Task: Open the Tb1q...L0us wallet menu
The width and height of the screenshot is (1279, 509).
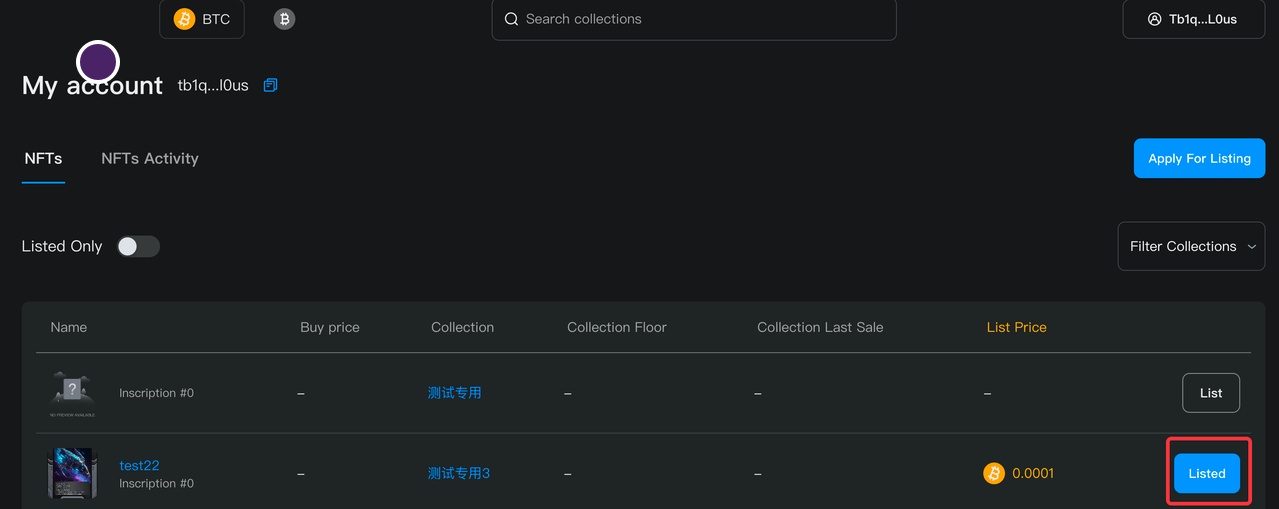Action: click(1193, 19)
